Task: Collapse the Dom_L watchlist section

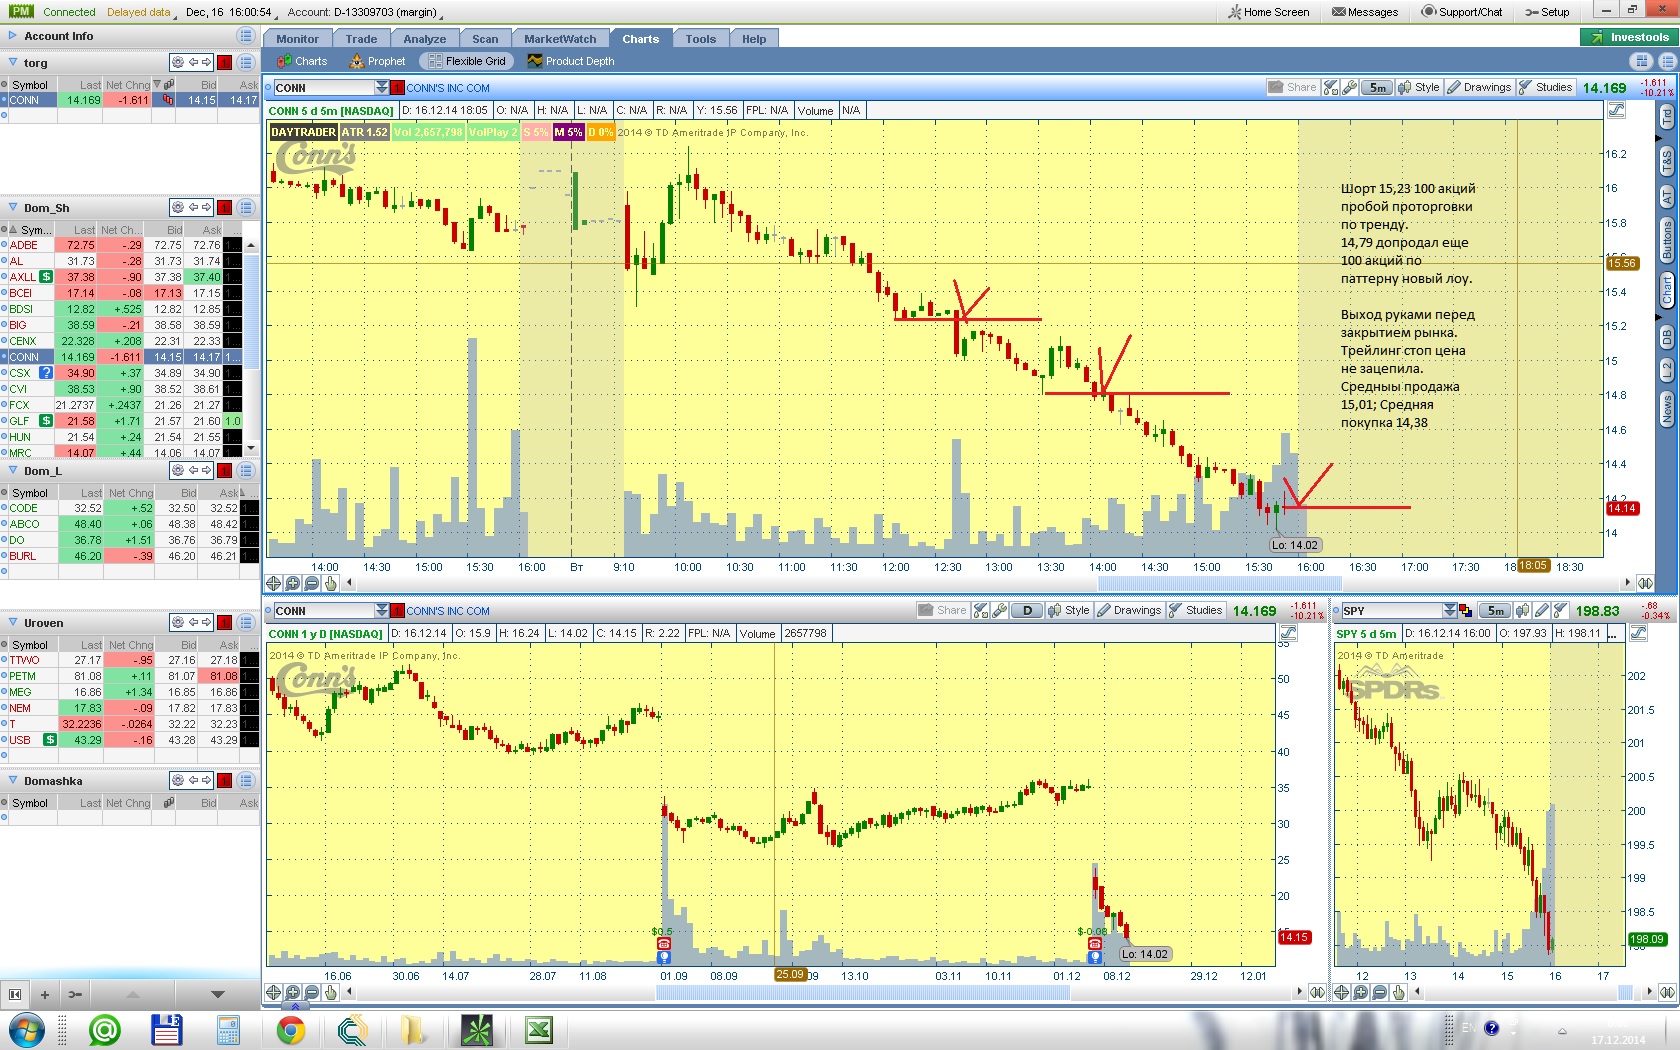Action: click(x=13, y=471)
